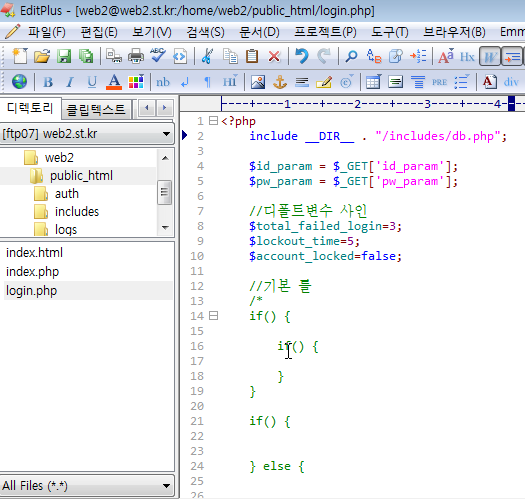The width and height of the screenshot is (525, 499).
Task: Insert a paragraph tag icon
Action: click(x=207, y=82)
